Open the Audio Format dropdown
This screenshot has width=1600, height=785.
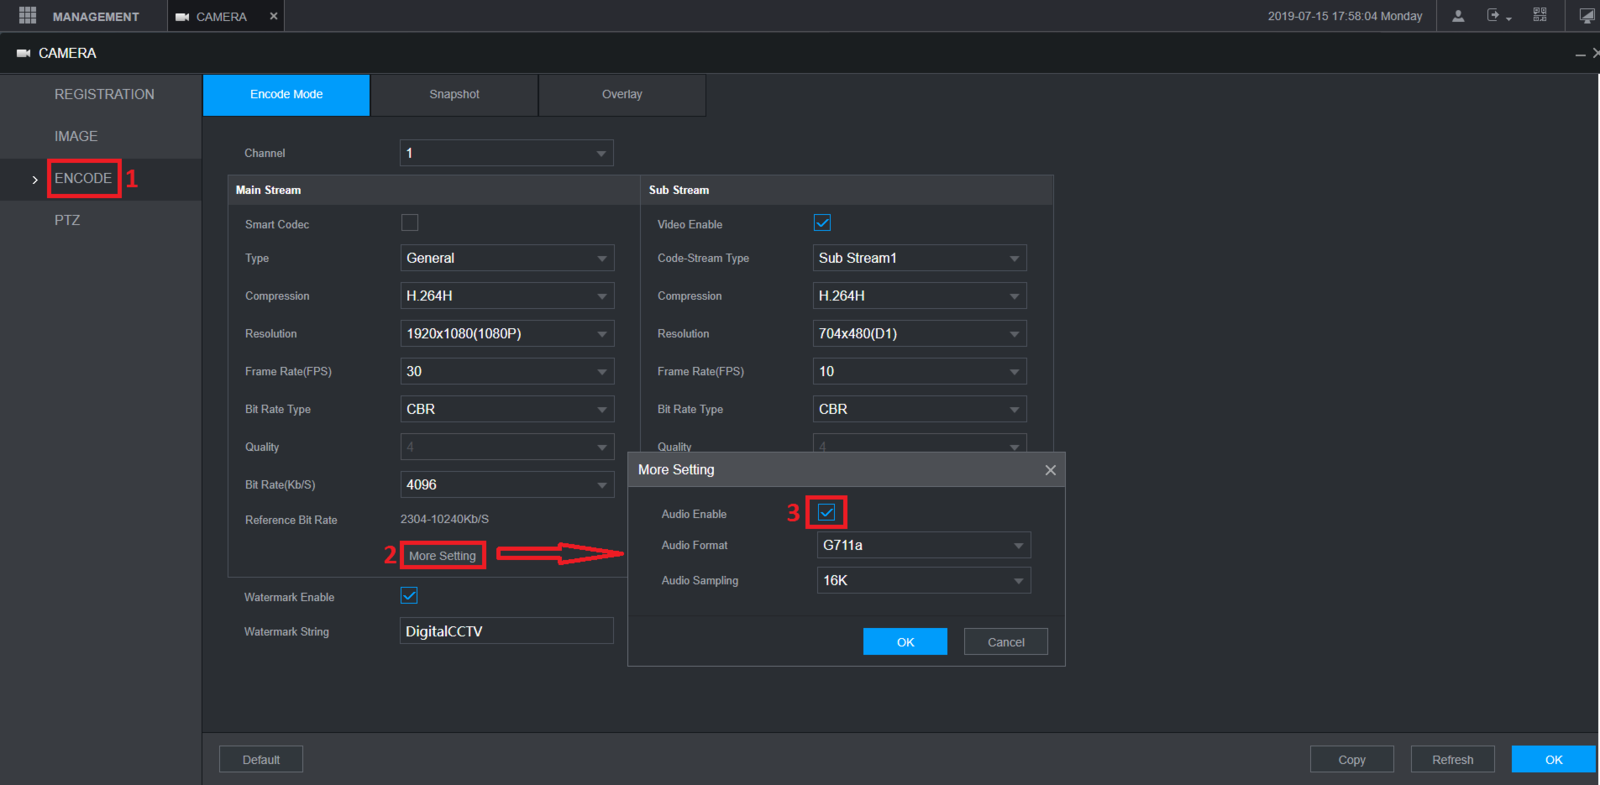pyautogui.click(x=923, y=545)
